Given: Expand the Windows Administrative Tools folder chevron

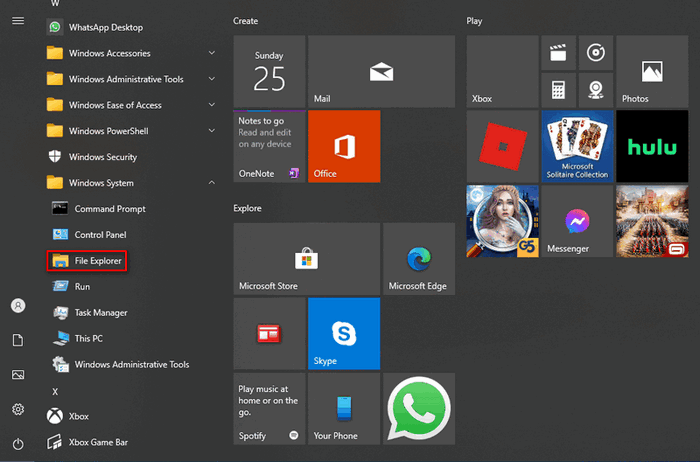Looking at the screenshot, I should tap(212, 79).
